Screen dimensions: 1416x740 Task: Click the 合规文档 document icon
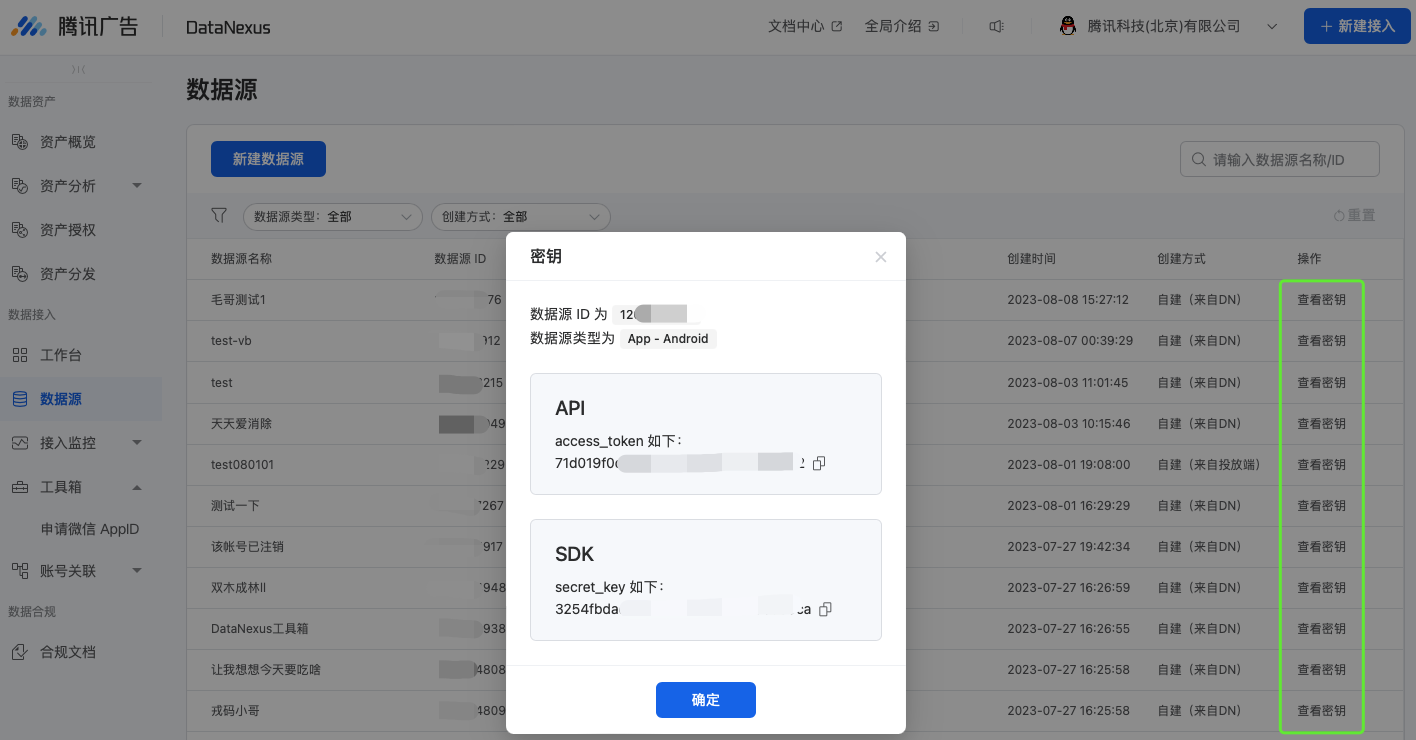tap(20, 652)
